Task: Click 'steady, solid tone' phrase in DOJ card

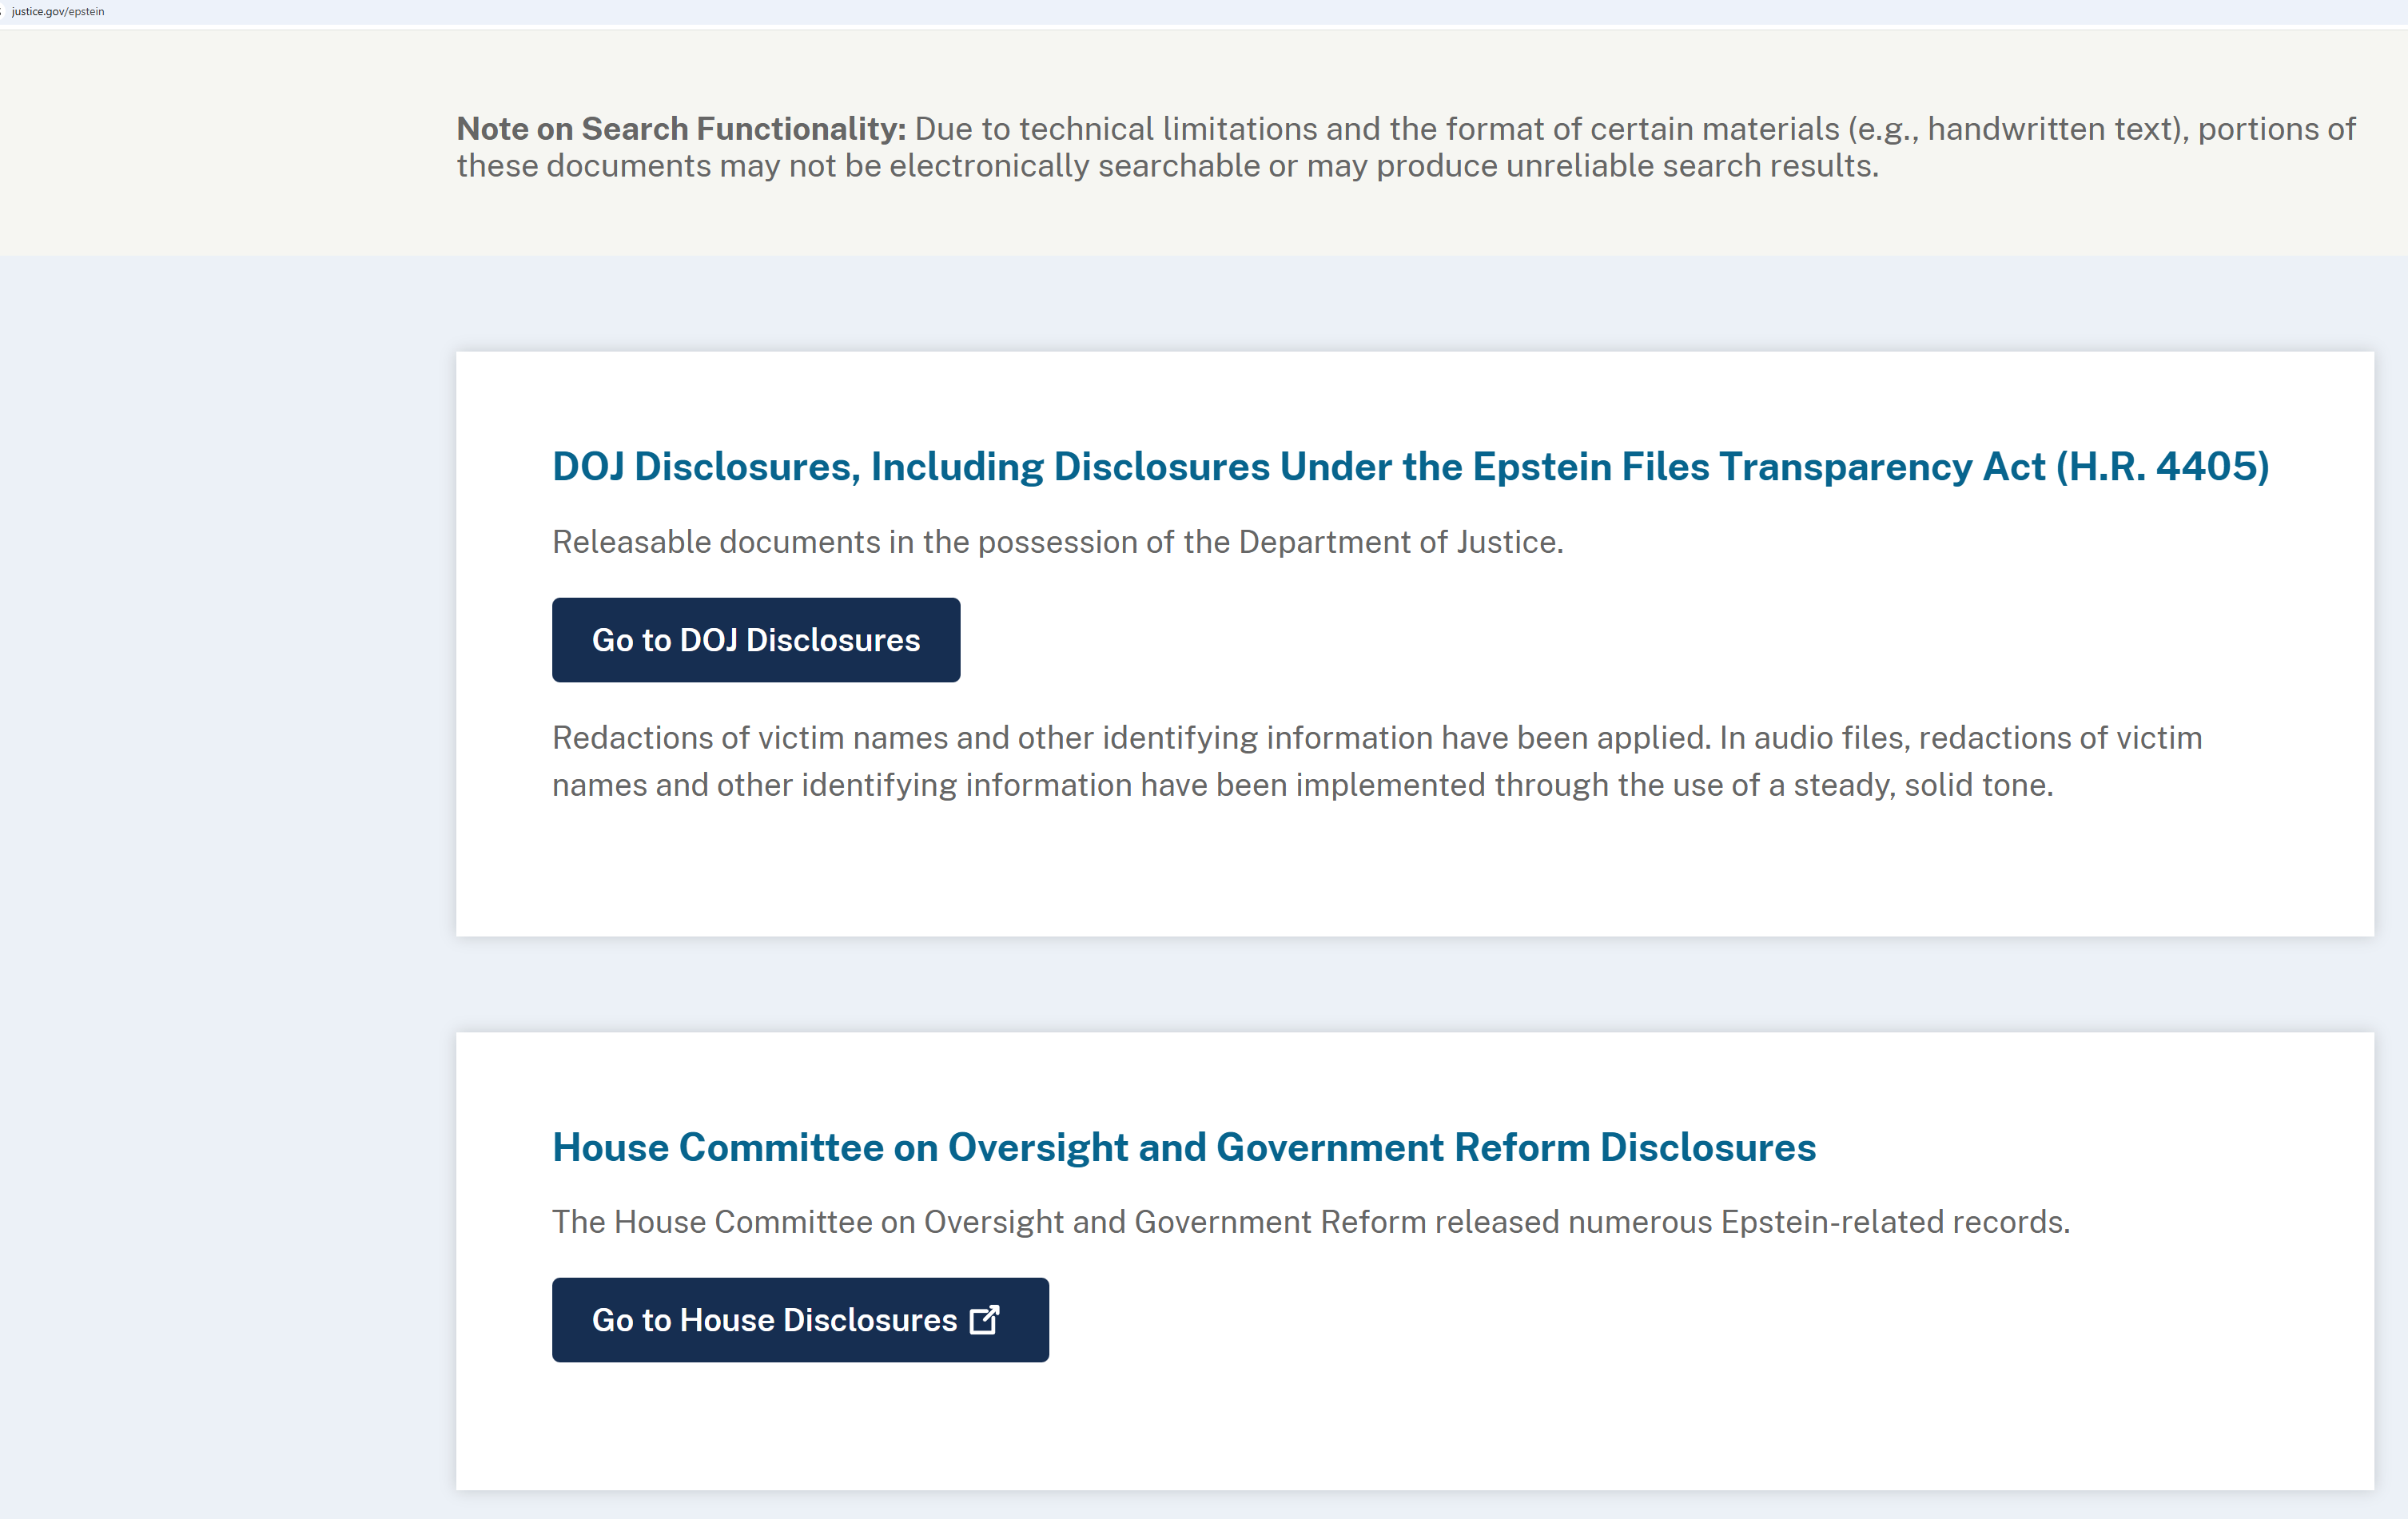Action: [x=1922, y=785]
